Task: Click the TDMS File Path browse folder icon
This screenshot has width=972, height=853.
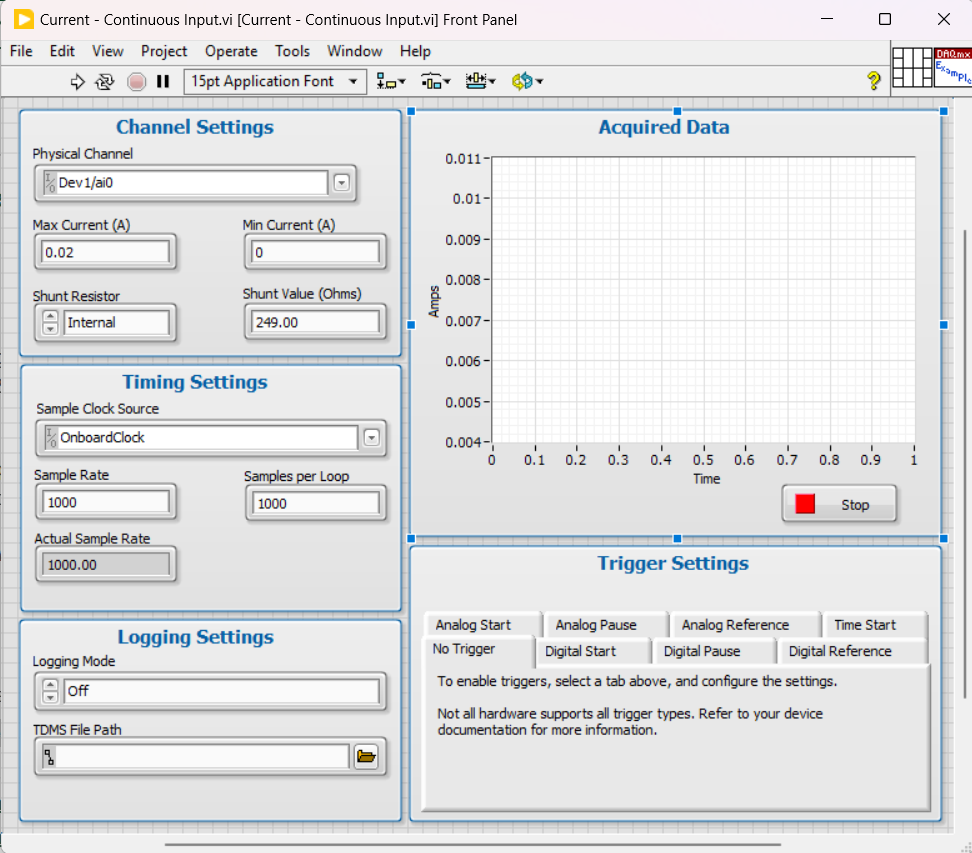Action: (366, 756)
